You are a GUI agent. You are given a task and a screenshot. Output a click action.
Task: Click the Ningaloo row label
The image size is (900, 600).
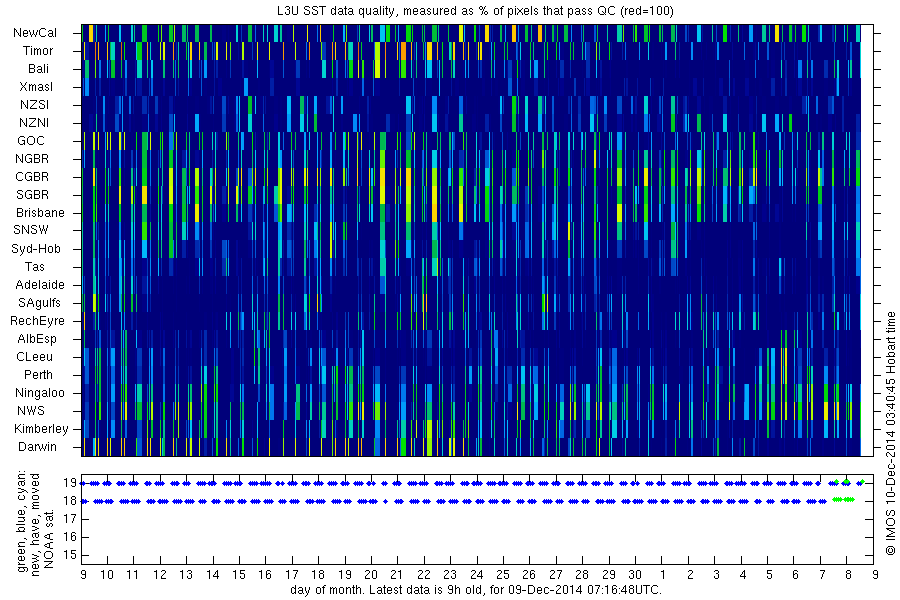[x=40, y=393]
